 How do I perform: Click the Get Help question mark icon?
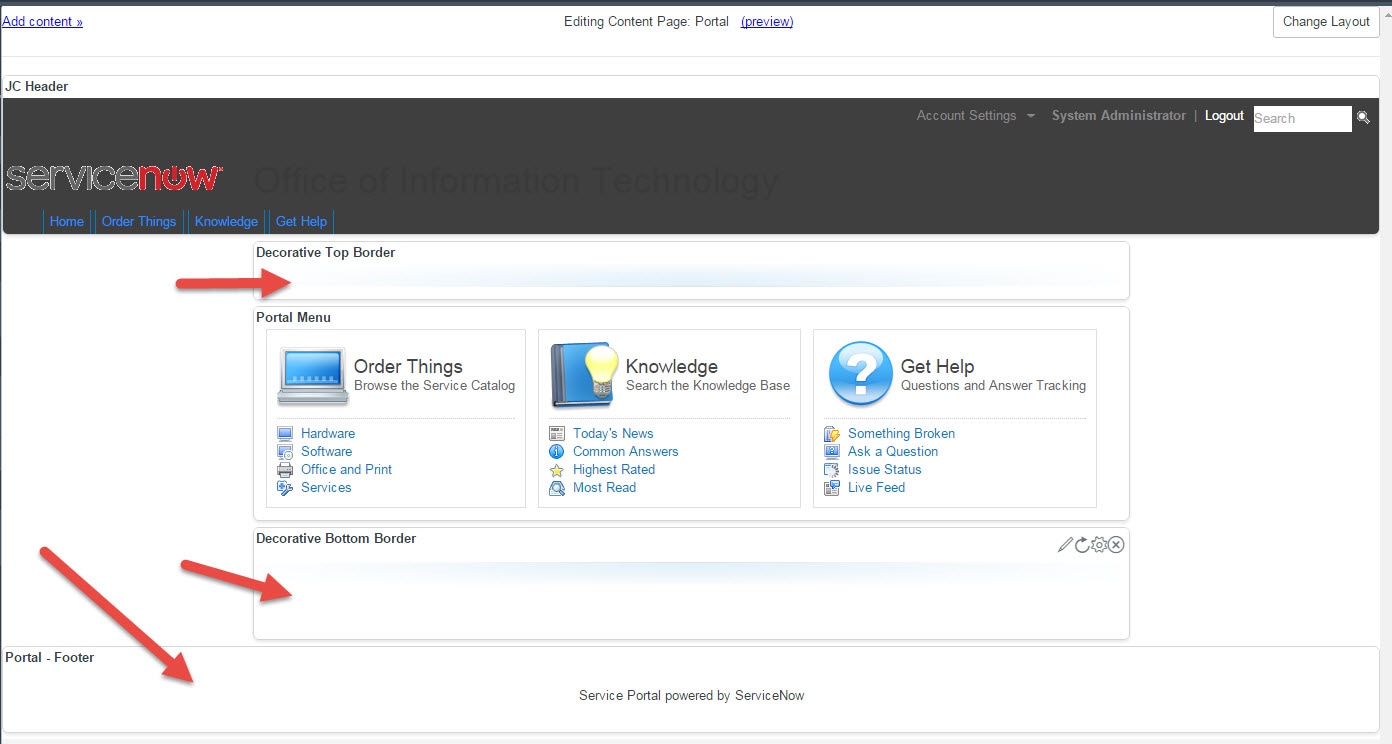860,374
